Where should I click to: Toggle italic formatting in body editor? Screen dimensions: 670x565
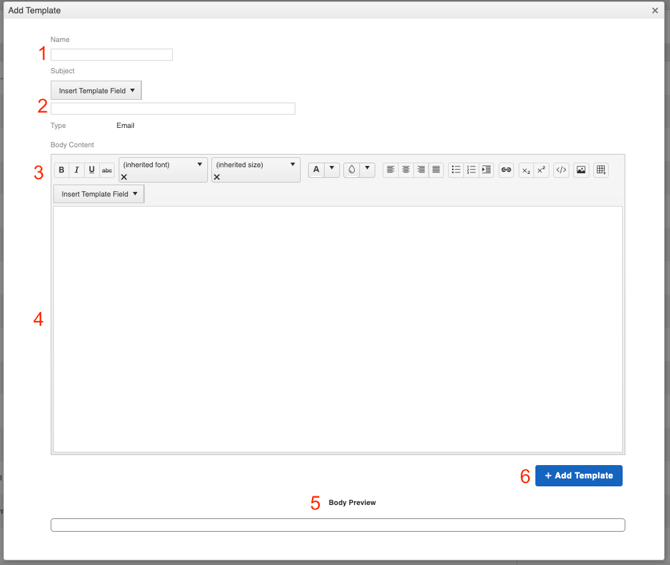76,170
